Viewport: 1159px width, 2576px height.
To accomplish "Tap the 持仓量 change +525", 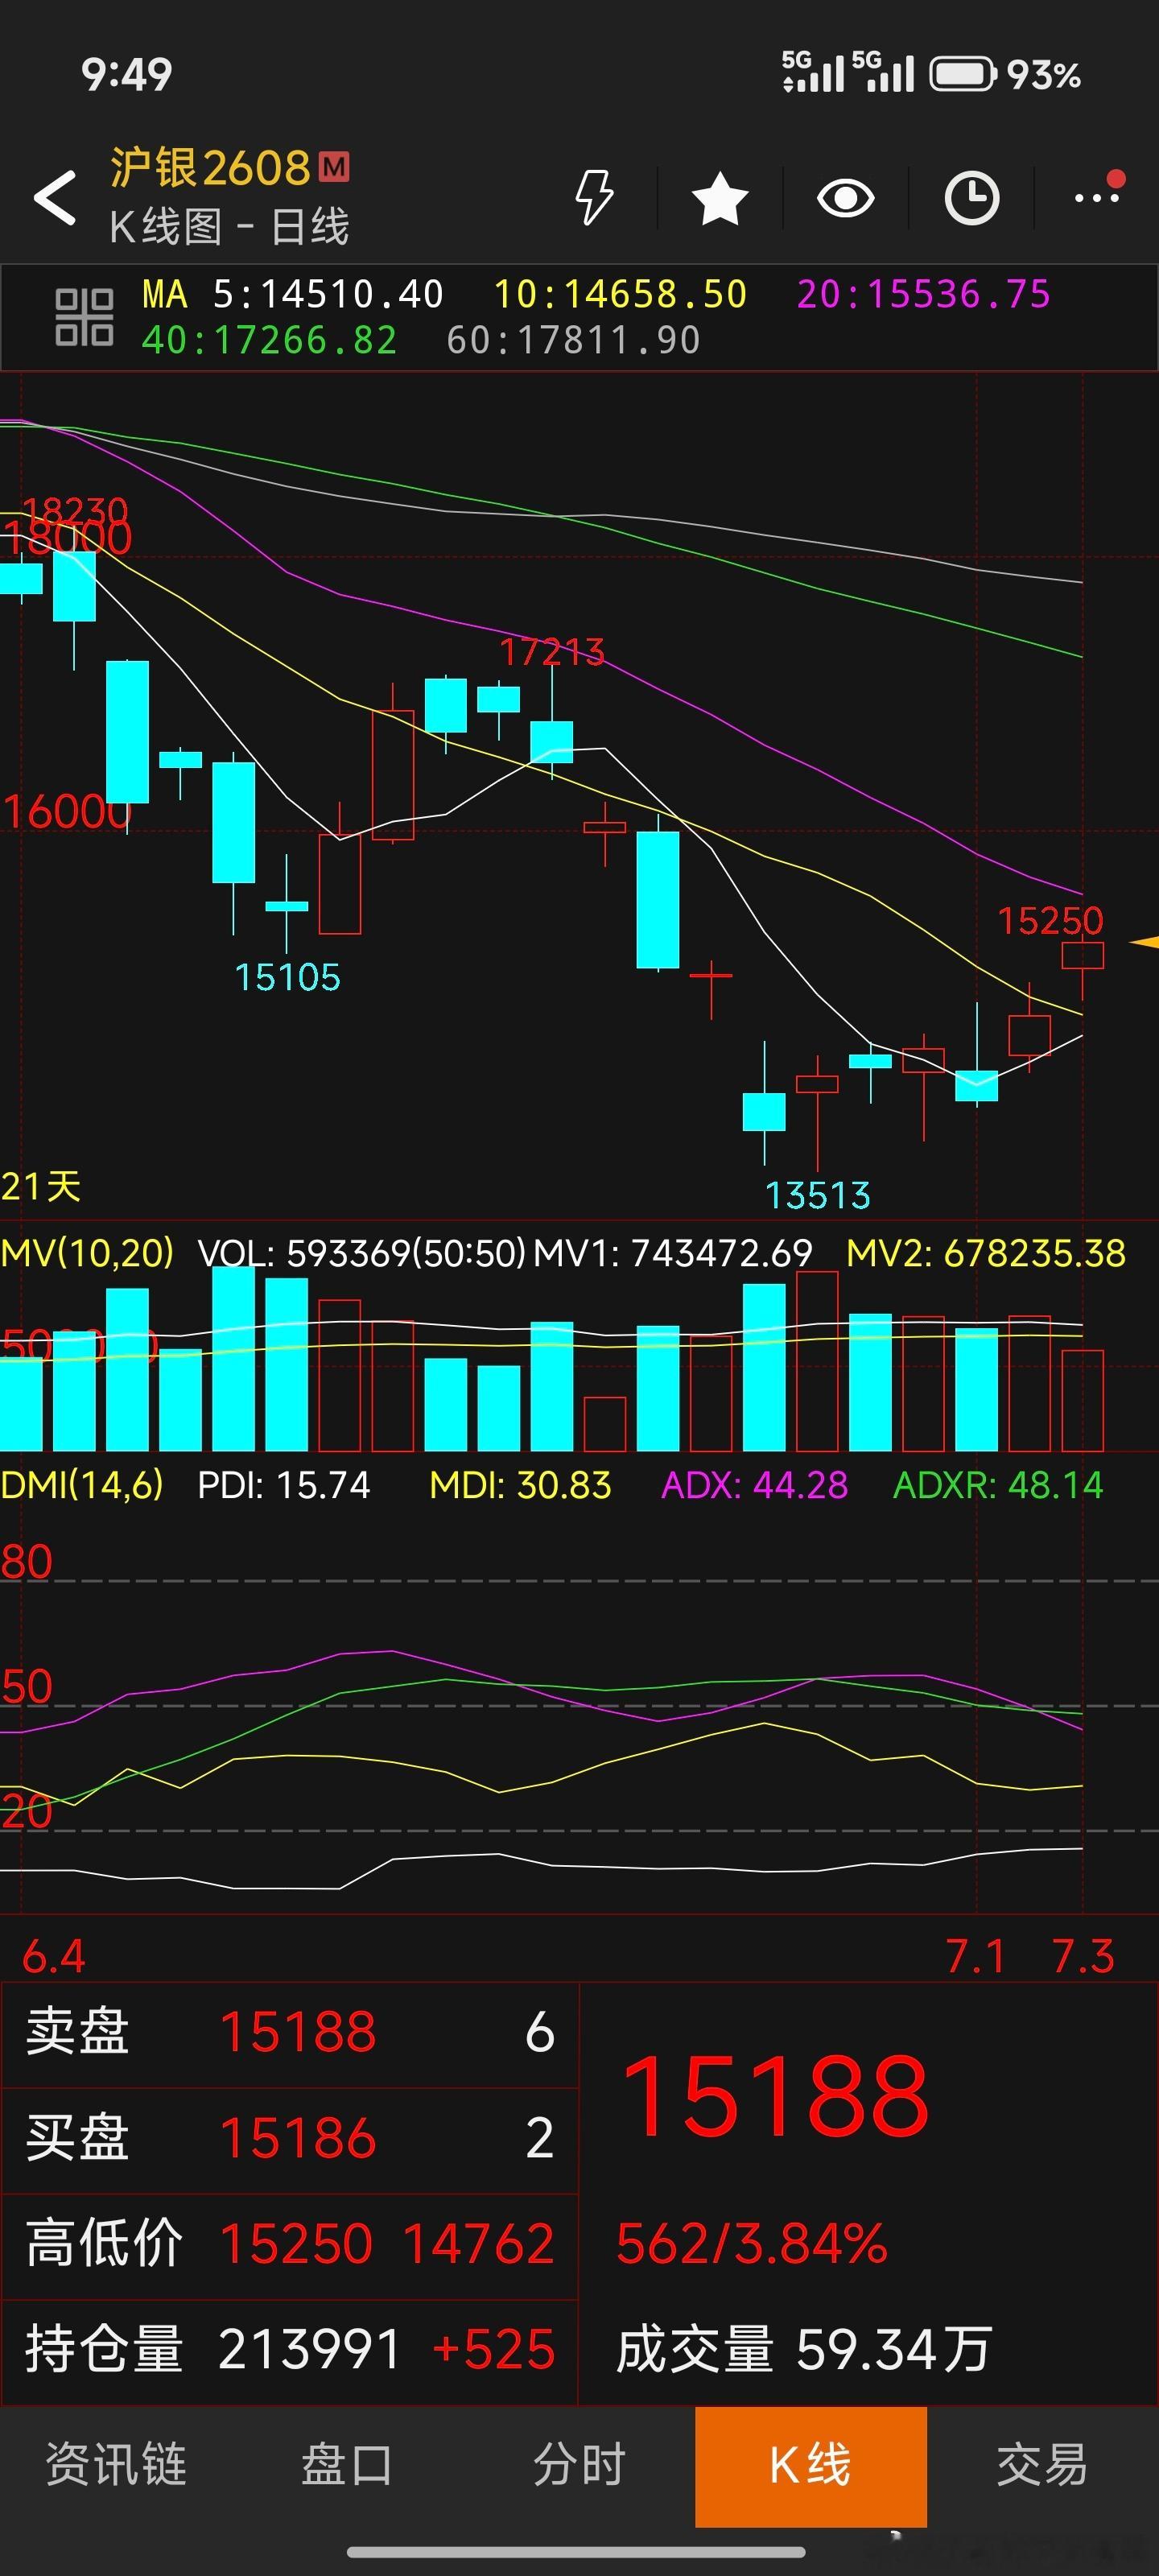I will click(x=494, y=2349).
